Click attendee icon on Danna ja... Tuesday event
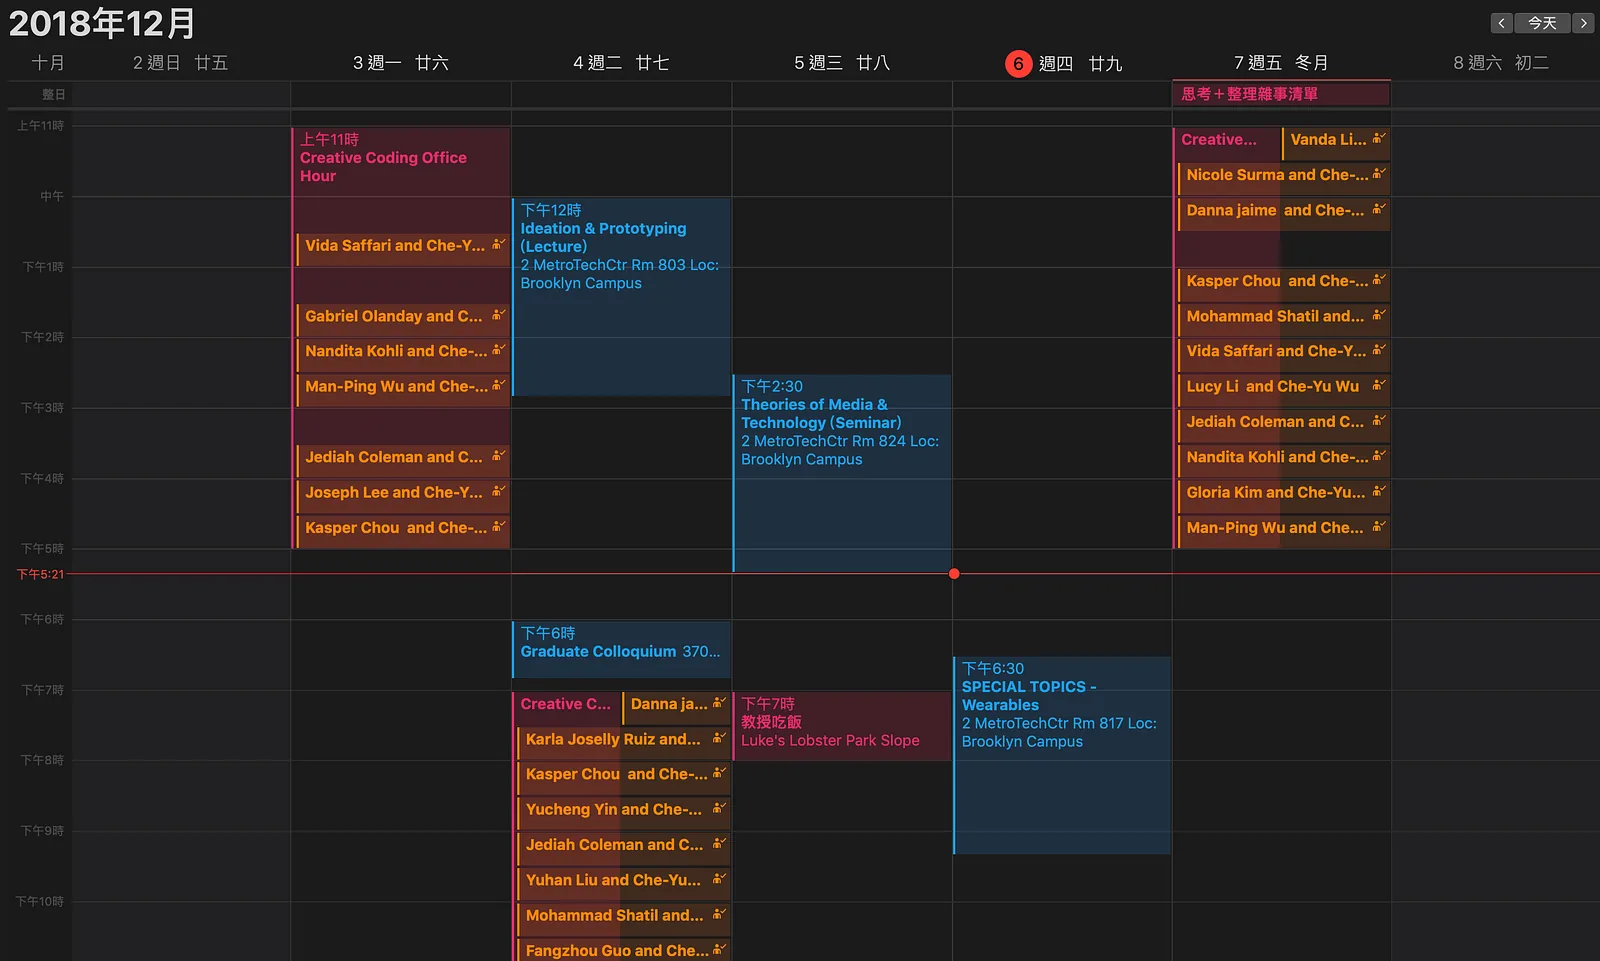 pyautogui.click(x=719, y=703)
